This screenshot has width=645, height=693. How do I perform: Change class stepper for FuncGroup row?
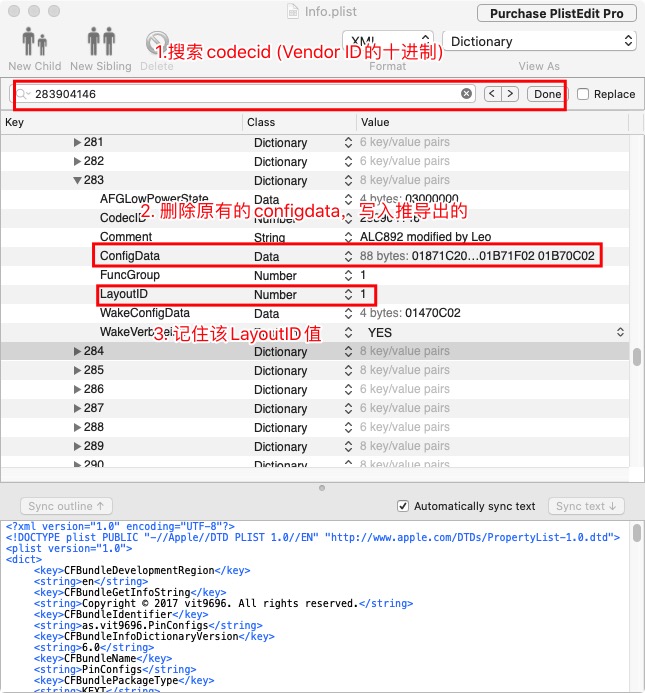point(348,275)
